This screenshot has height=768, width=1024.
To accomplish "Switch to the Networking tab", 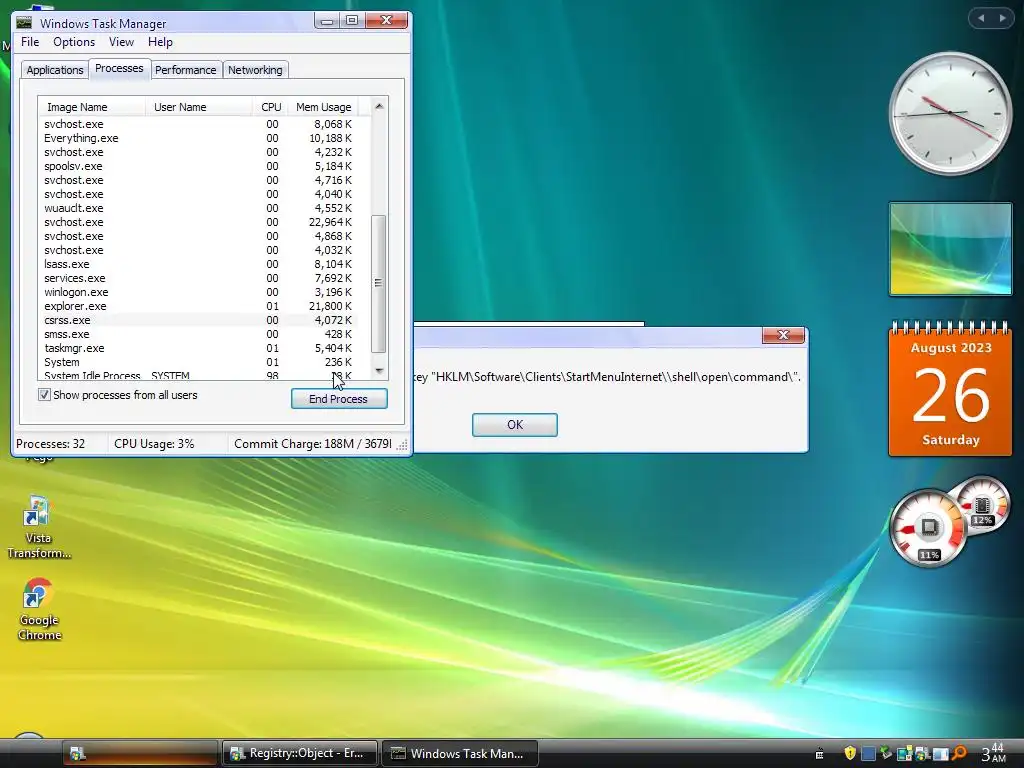I will [255, 70].
